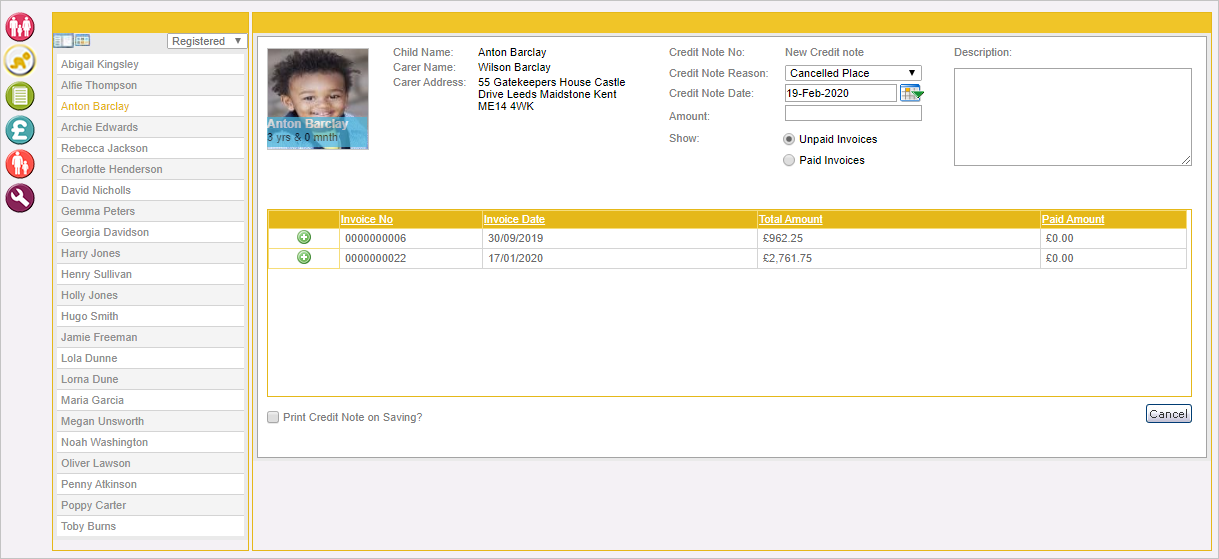This screenshot has width=1219, height=559.
Task: Click into the Description text area
Action: (1073, 117)
